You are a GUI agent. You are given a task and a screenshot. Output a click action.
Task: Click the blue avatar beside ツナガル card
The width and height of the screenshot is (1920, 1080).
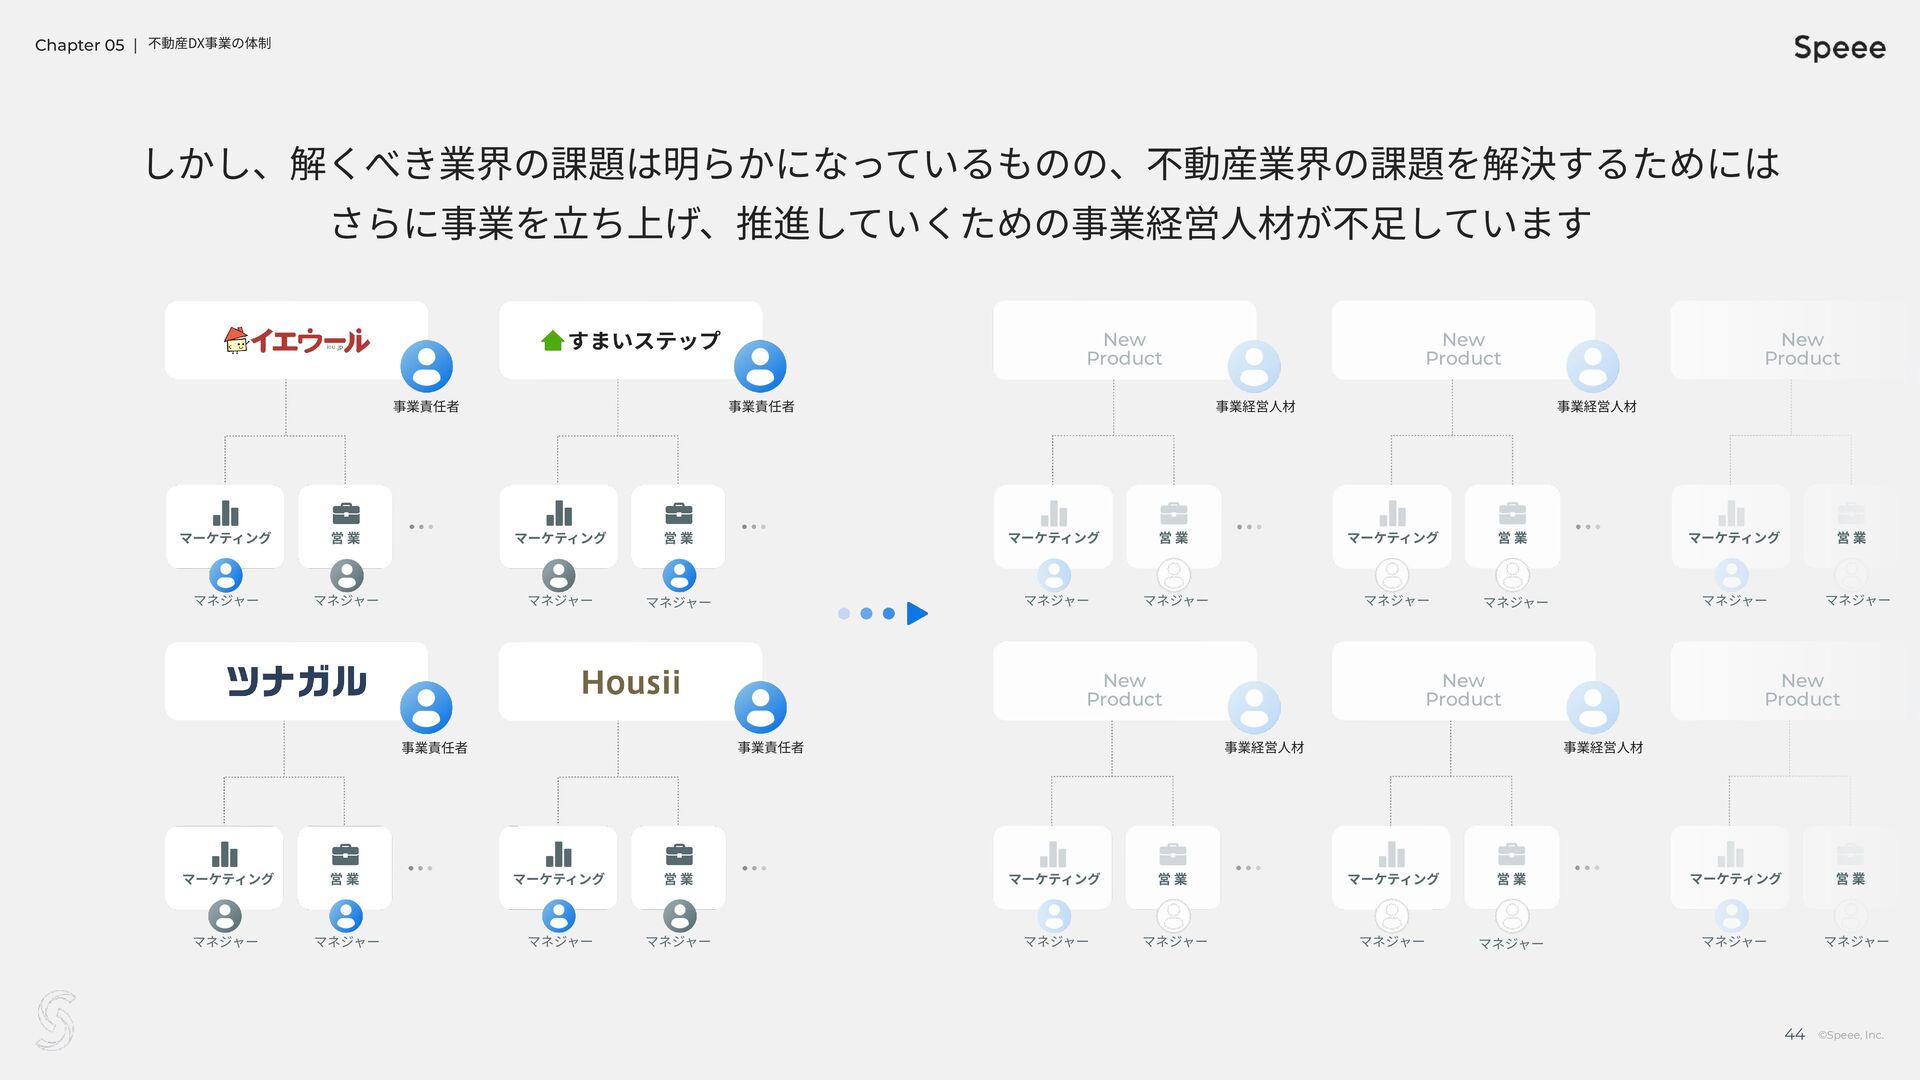426,708
